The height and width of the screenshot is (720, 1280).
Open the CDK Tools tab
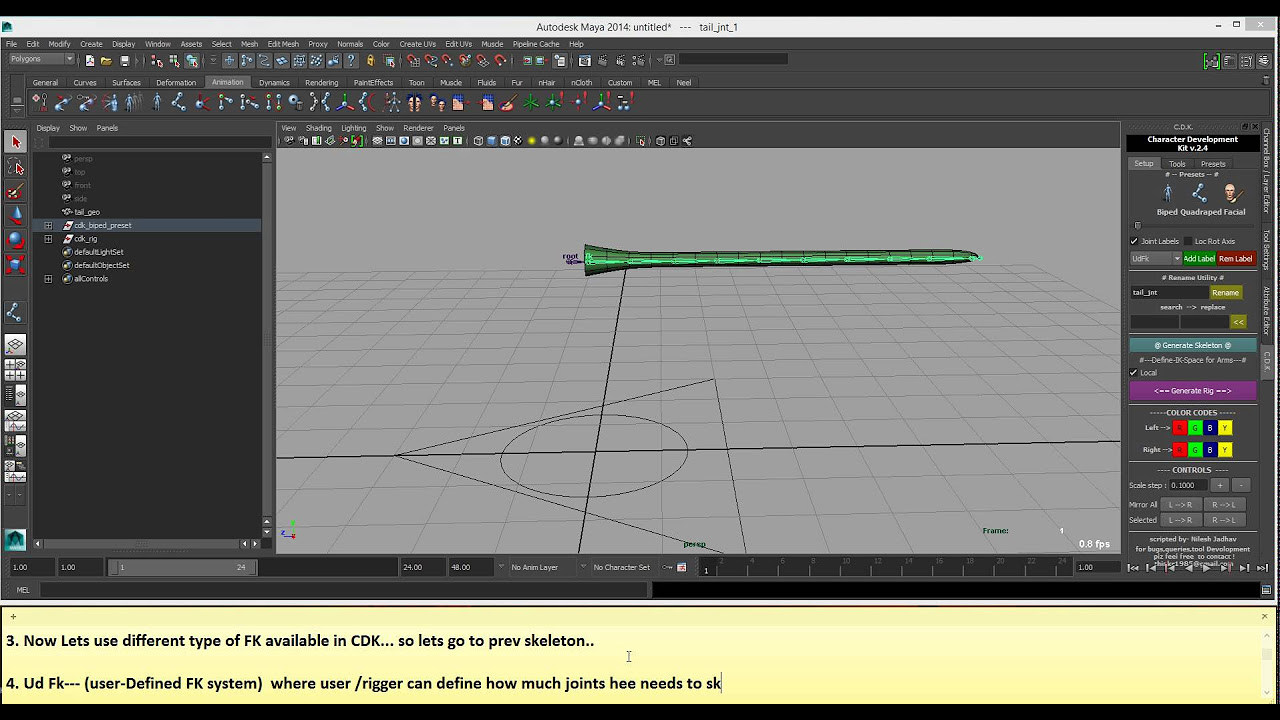1177,164
